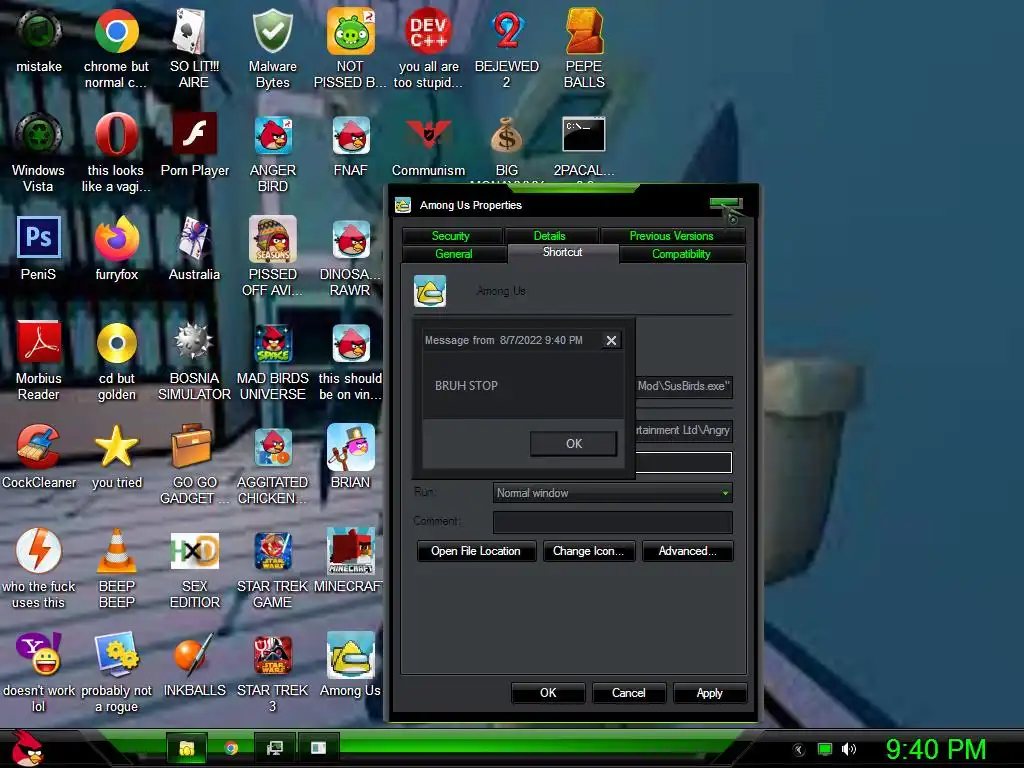Select the Shortcut tab

click(x=563, y=253)
